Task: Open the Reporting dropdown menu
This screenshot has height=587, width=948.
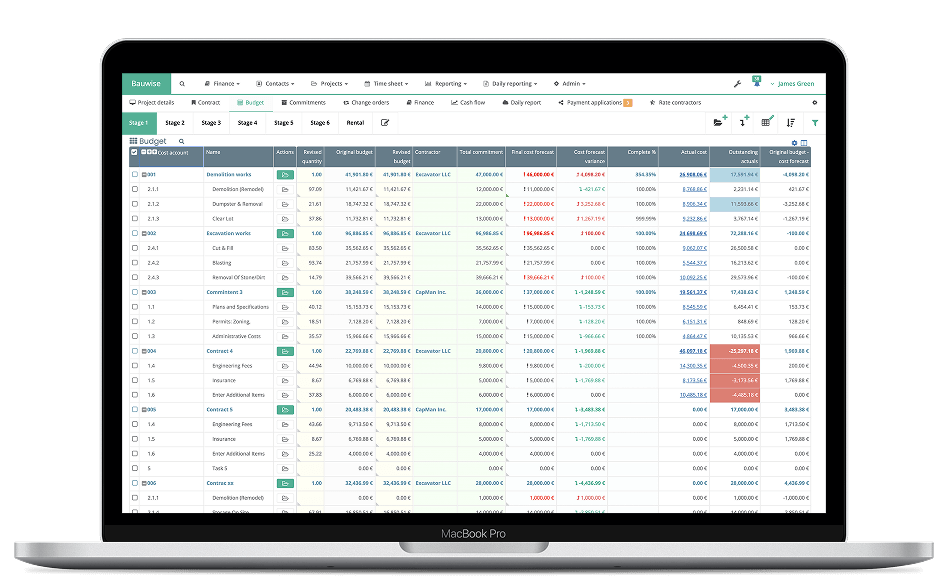Action: point(446,83)
